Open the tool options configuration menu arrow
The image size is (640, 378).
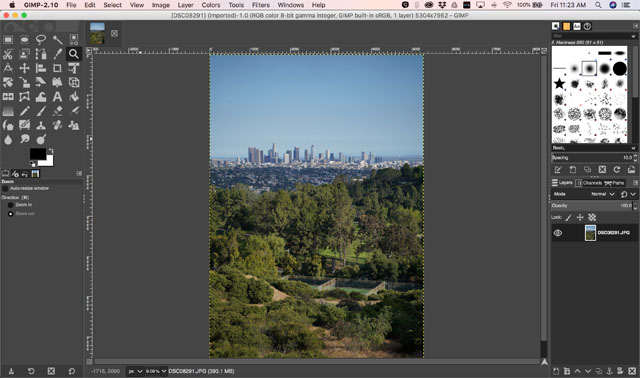tap(79, 174)
